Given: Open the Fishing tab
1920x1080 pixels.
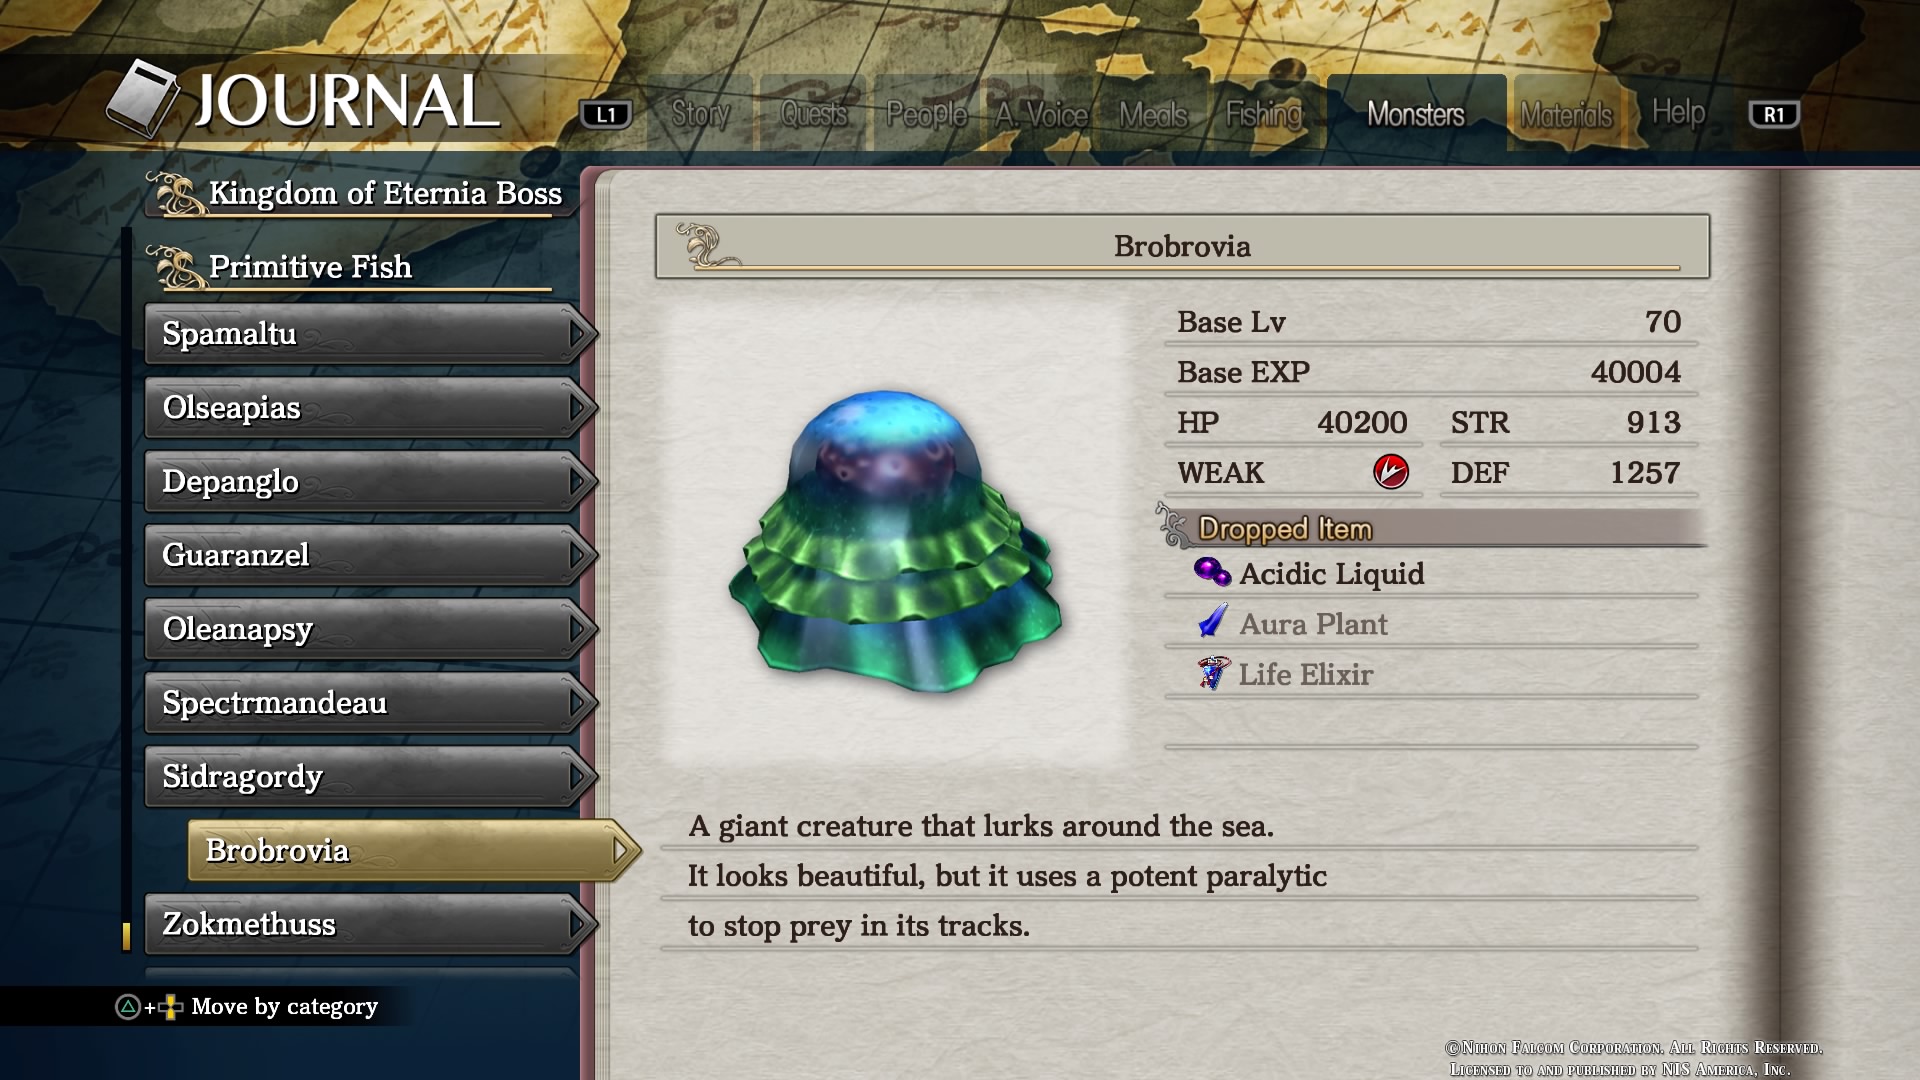Looking at the screenshot, I should (x=1264, y=114).
